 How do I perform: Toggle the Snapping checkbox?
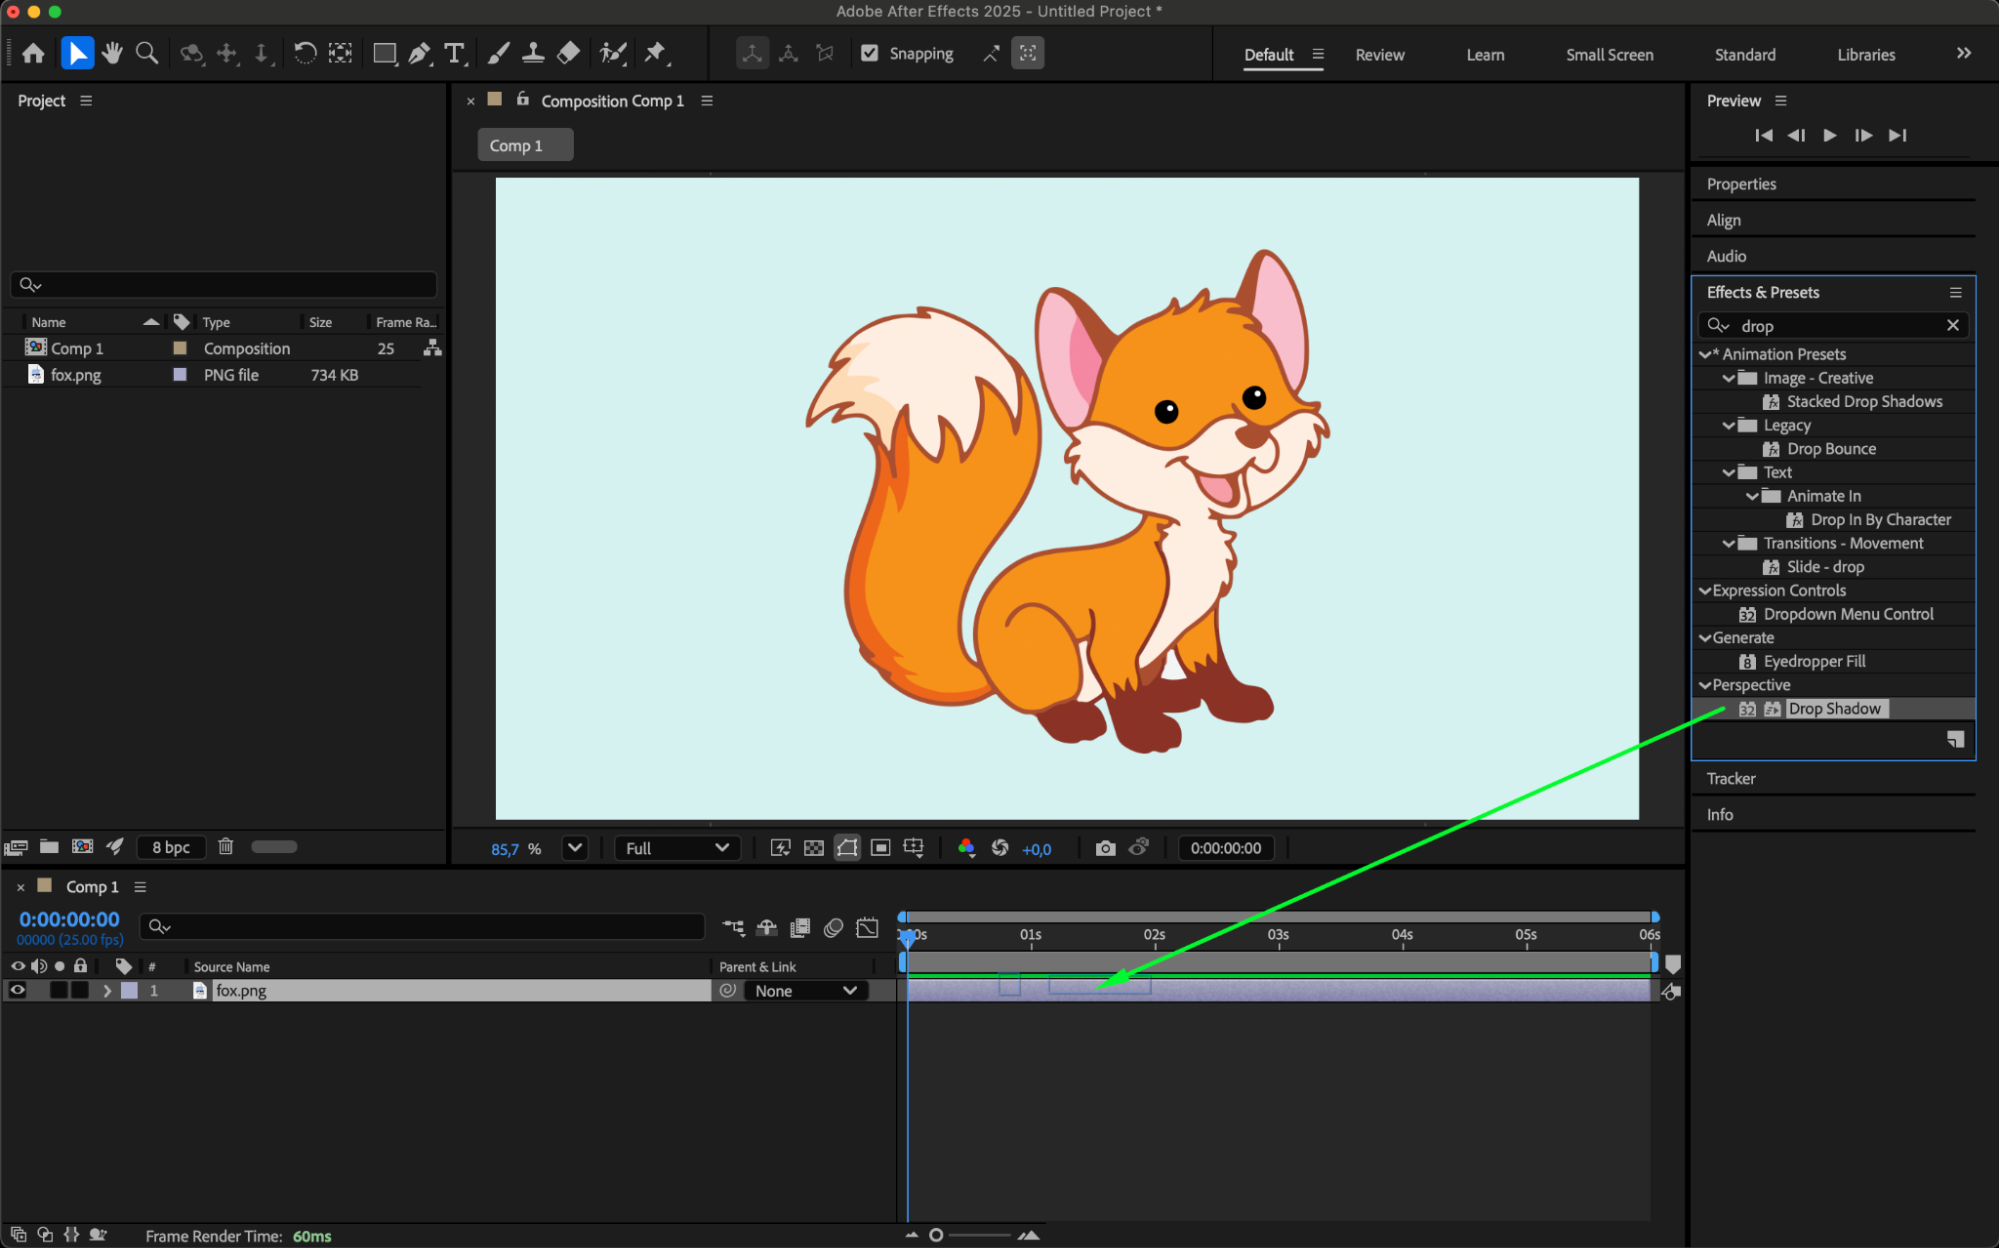tap(870, 53)
